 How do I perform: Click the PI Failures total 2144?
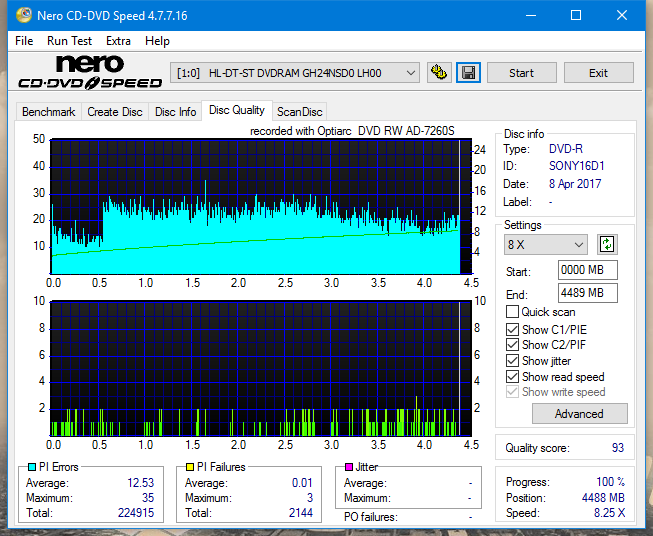click(x=301, y=512)
